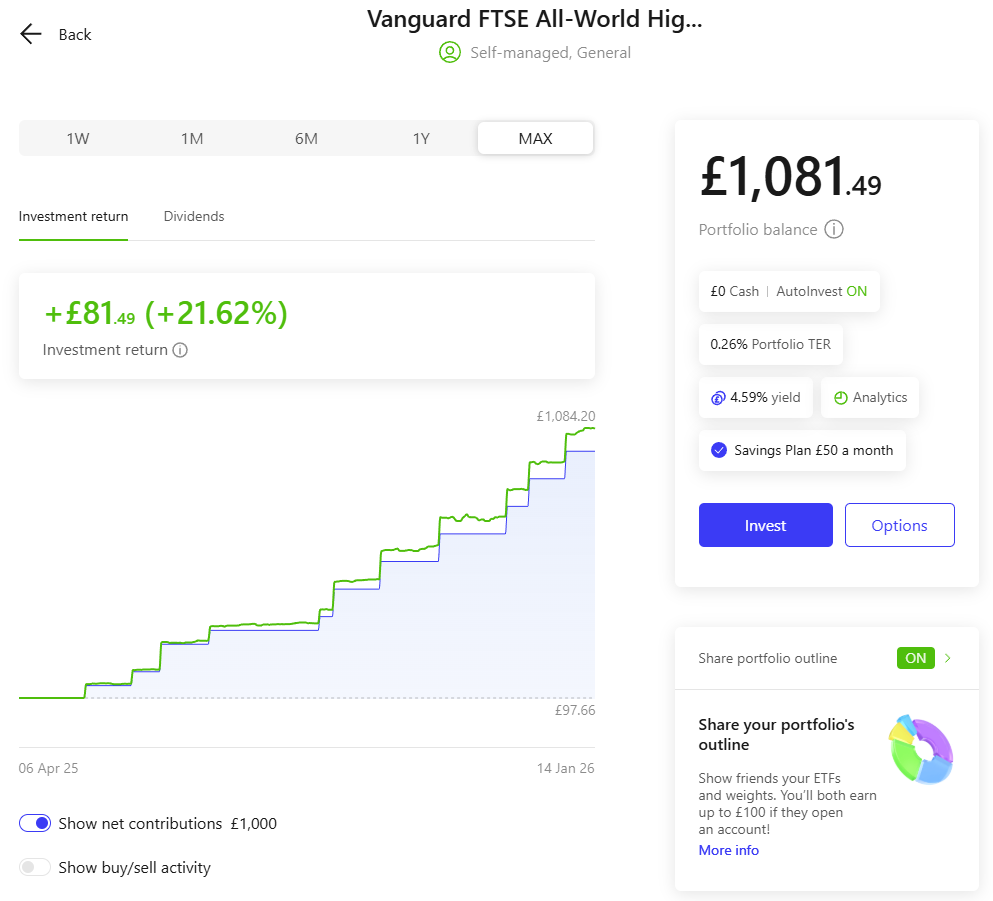Screen dimensions: 993x901
Task: Click the back arrow icon
Action: (30, 34)
